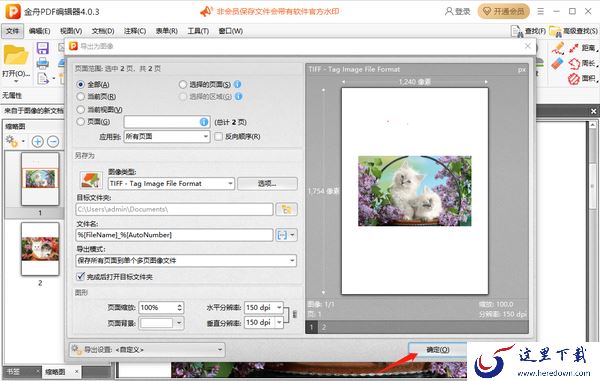Toggle 完成后打开目标文件夹 checkbox
The width and height of the screenshot is (600, 381).
80,276
